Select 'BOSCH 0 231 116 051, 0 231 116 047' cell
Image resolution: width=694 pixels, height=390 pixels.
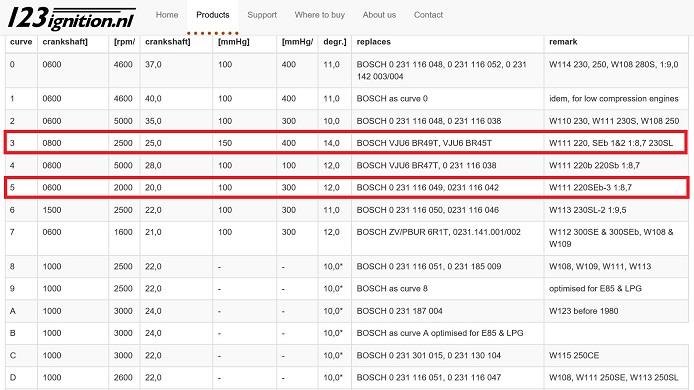click(429, 377)
